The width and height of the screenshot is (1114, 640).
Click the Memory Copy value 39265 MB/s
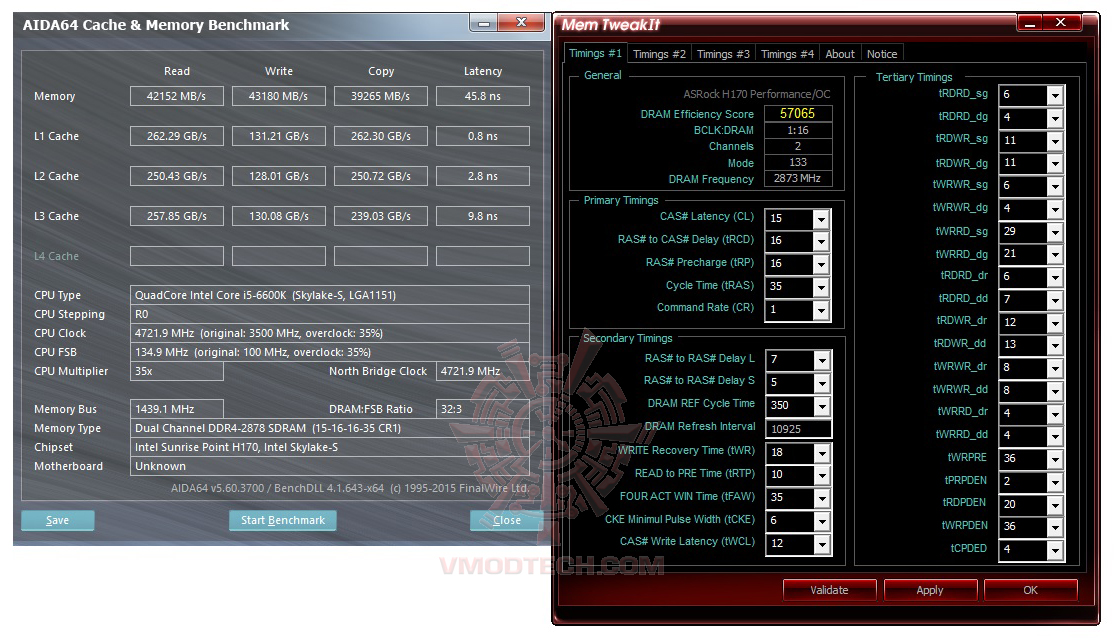[381, 96]
